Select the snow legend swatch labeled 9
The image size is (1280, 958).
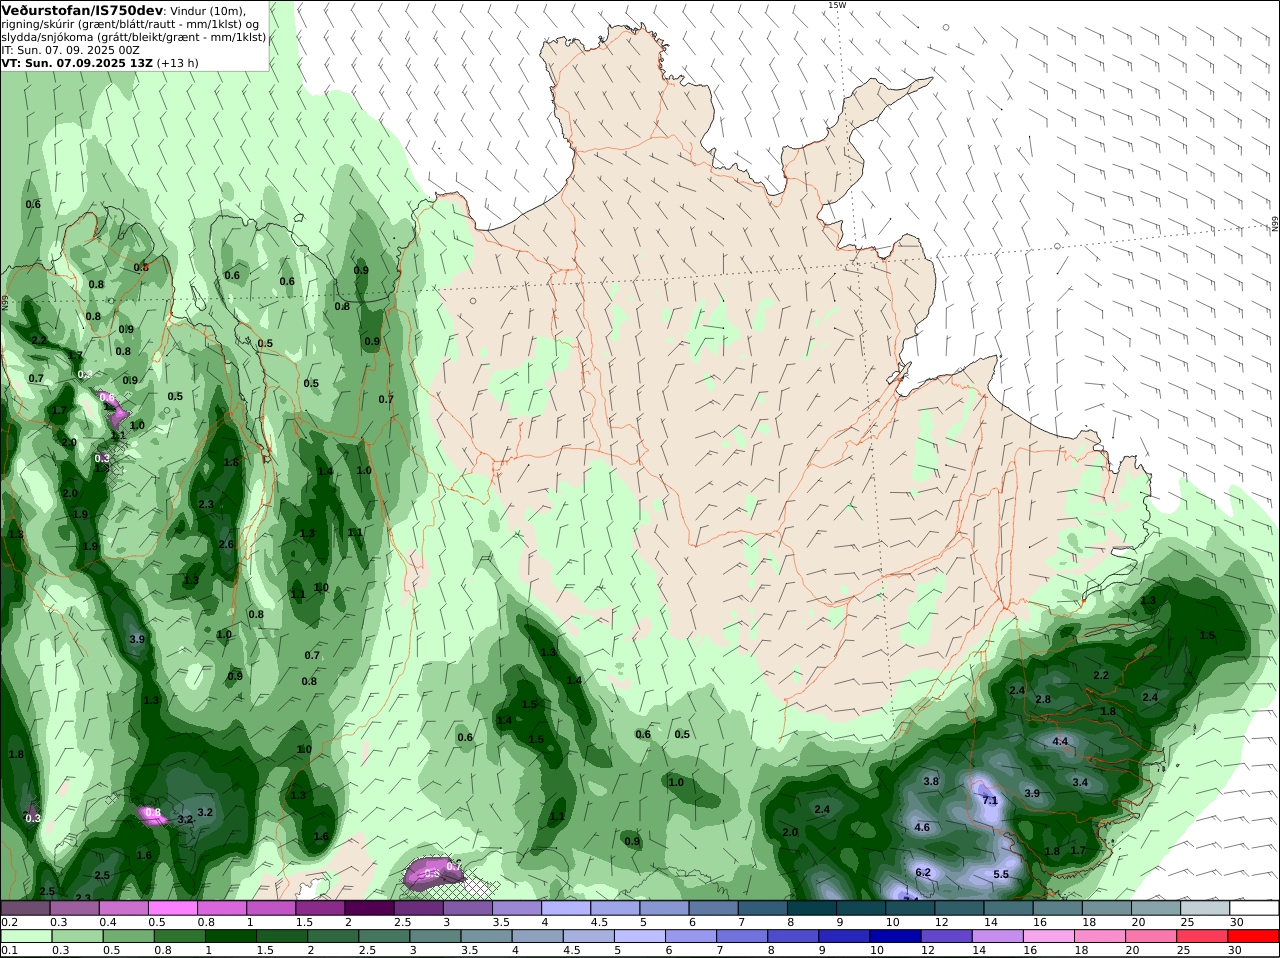point(861,907)
